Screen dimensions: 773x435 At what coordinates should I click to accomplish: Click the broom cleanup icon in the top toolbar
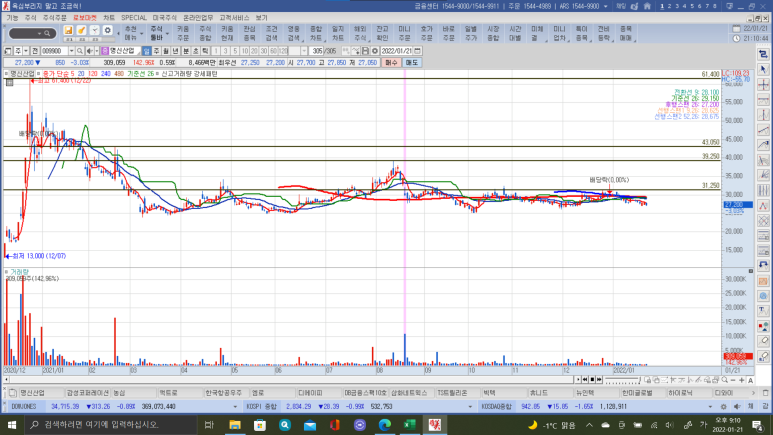(x=81, y=31)
